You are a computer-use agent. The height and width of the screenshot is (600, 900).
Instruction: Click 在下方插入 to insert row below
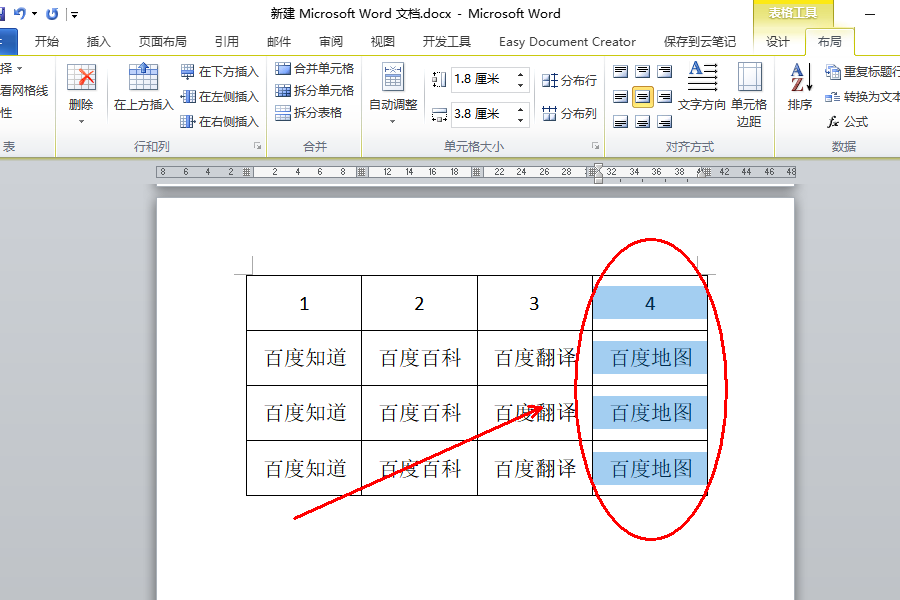(x=219, y=72)
